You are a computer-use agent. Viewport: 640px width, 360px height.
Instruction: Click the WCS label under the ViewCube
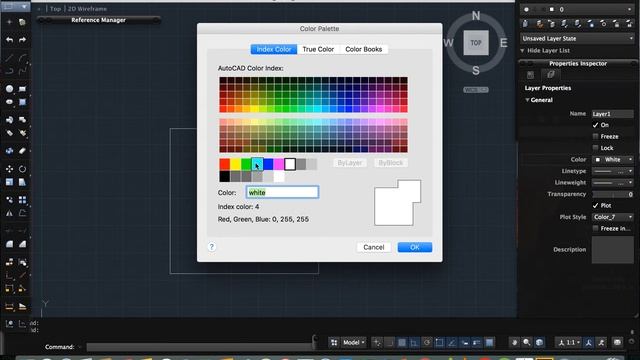pyautogui.click(x=476, y=89)
